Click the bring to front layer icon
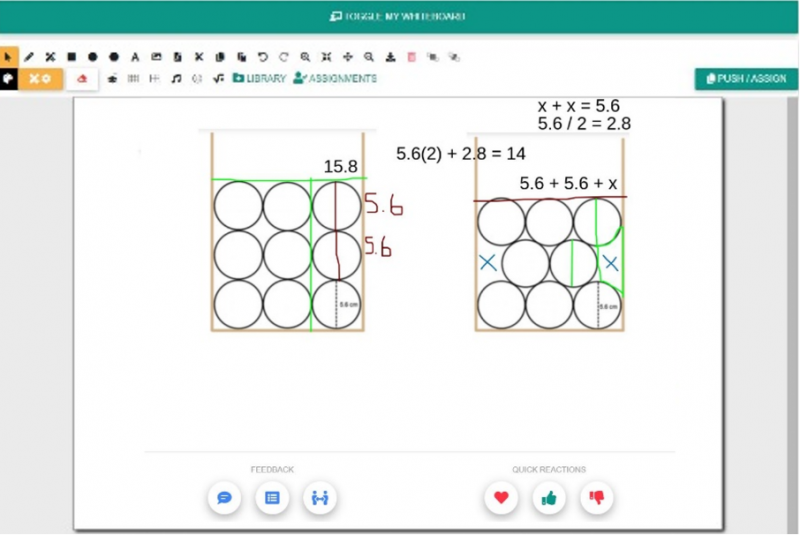The height and width of the screenshot is (535, 800). click(433, 57)
